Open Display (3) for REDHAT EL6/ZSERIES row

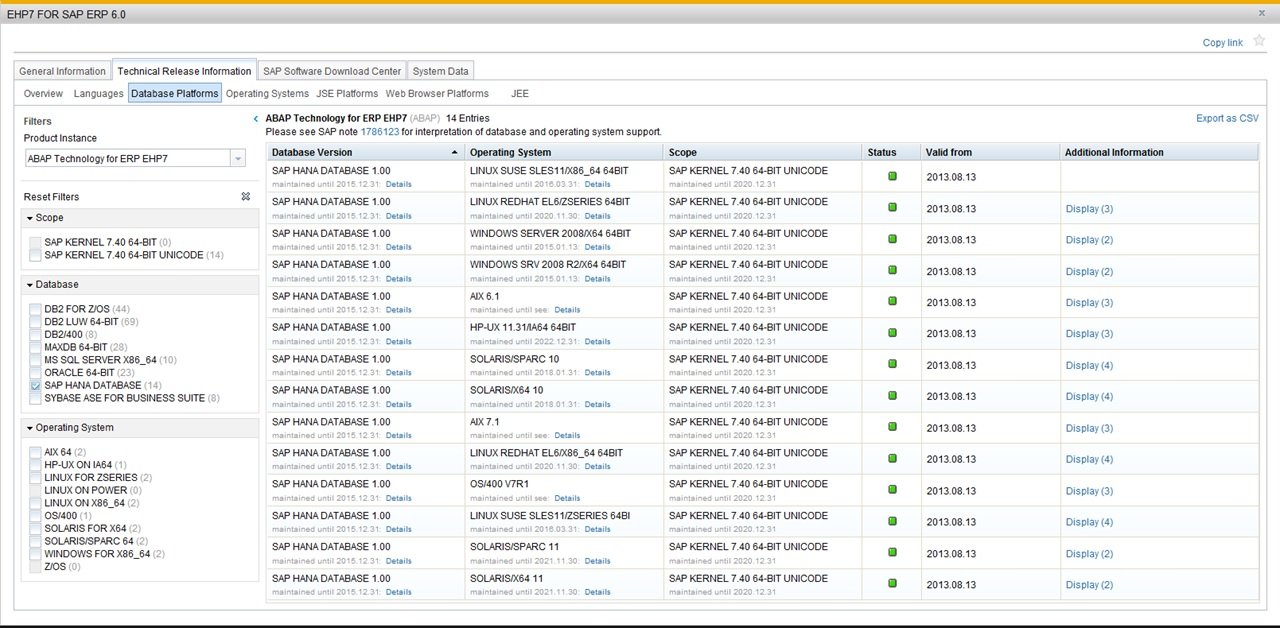(1089, 209)
